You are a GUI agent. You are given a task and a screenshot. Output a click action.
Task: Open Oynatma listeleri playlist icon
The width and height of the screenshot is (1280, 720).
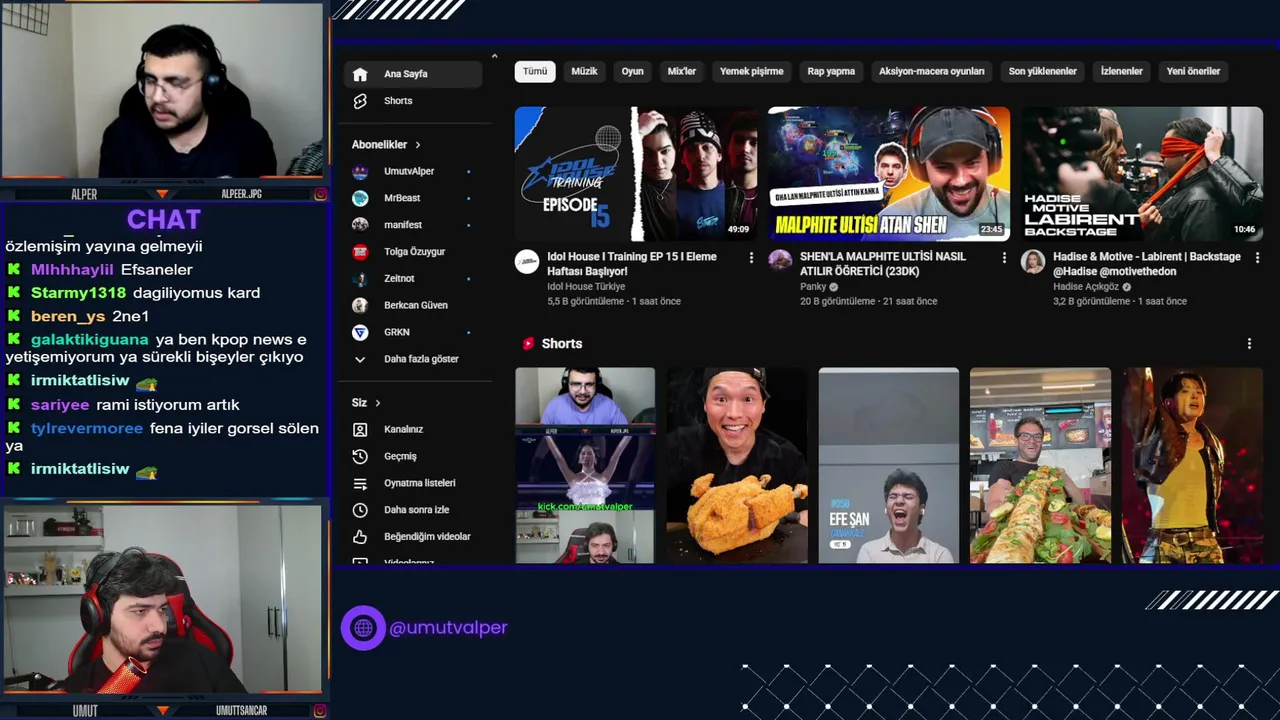point(360,483)
